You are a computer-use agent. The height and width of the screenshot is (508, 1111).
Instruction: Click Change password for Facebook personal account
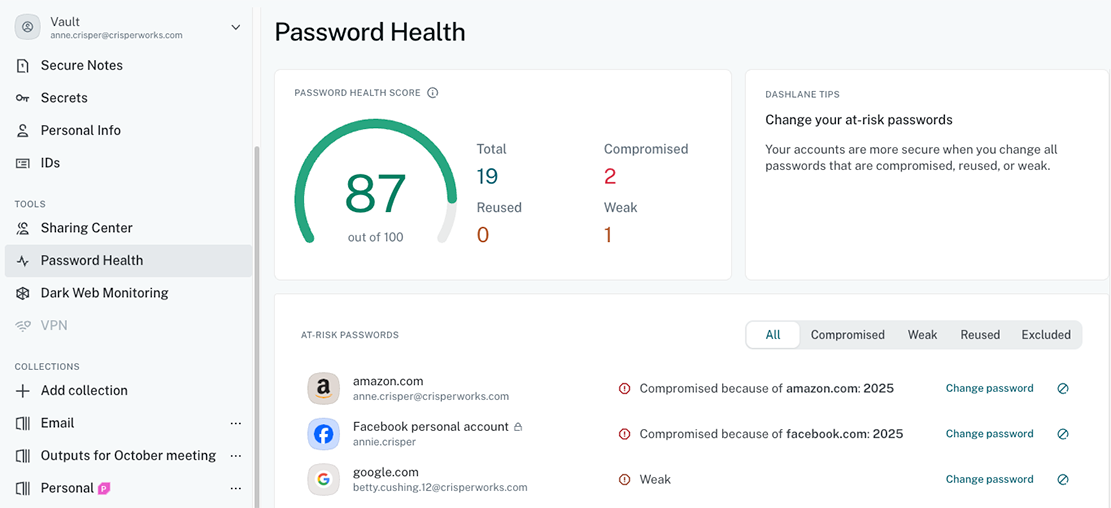(x=989, y=434)
